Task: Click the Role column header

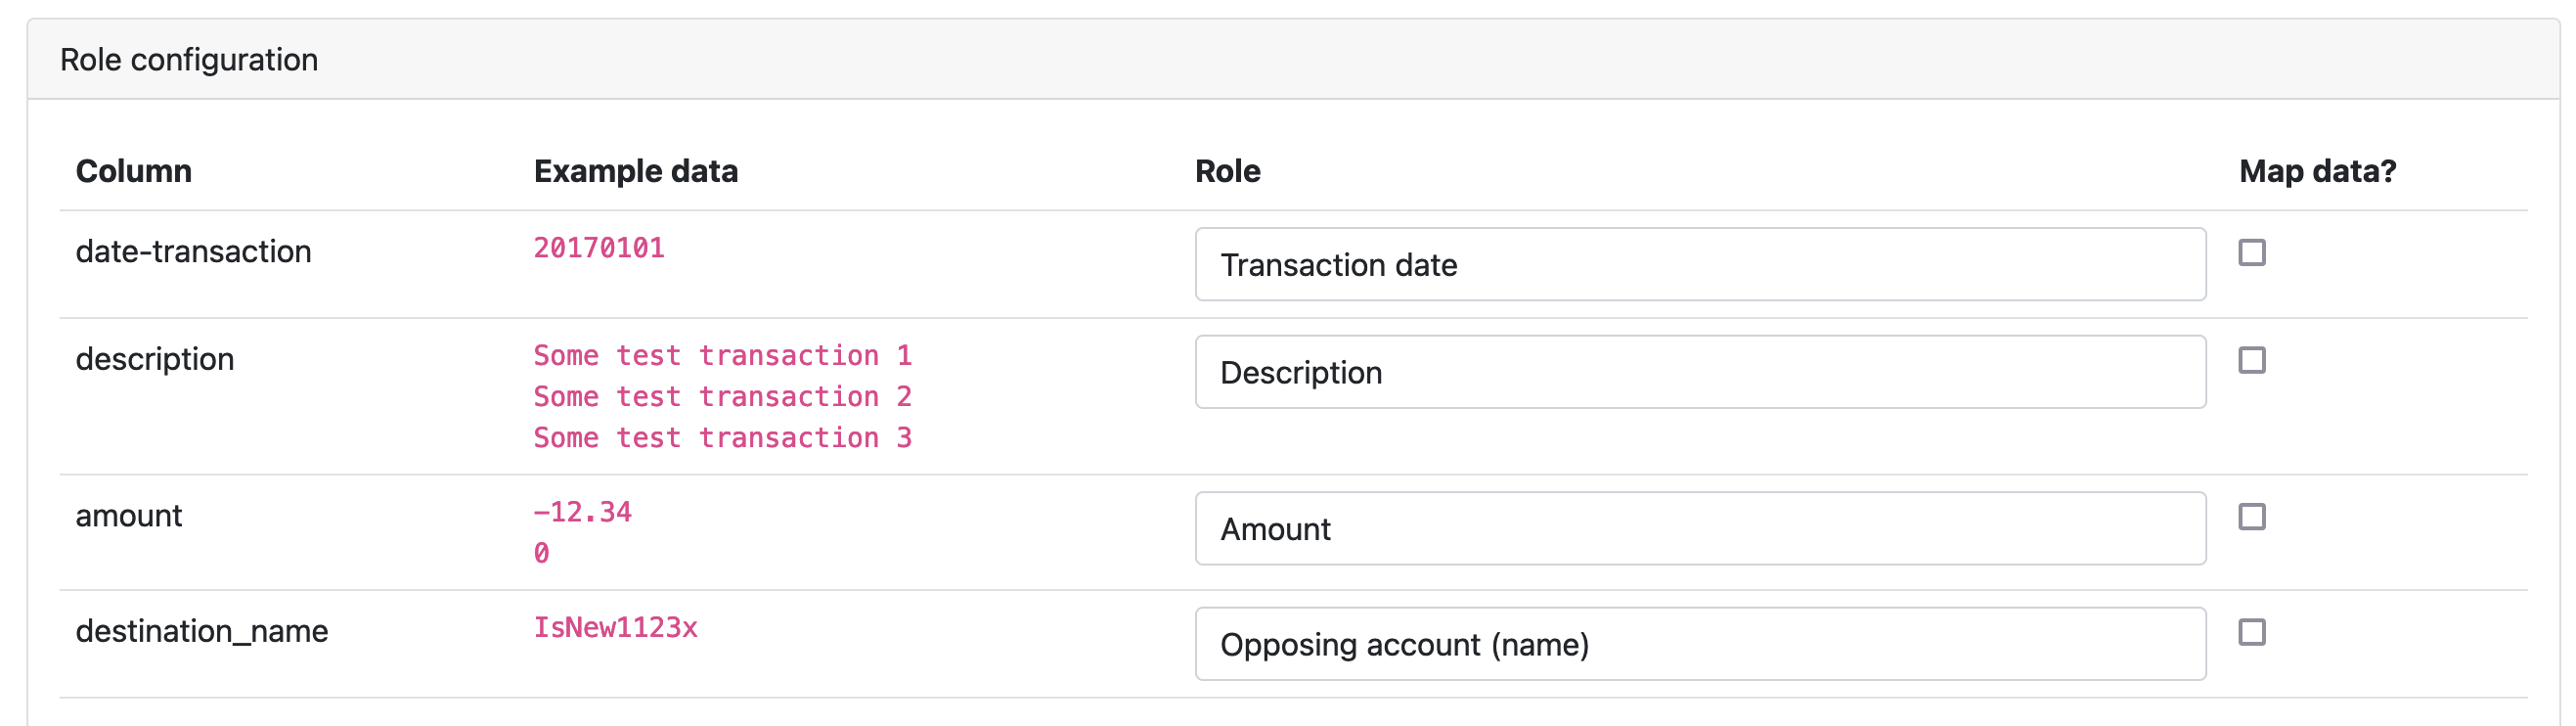Action: coord(1228,170)
